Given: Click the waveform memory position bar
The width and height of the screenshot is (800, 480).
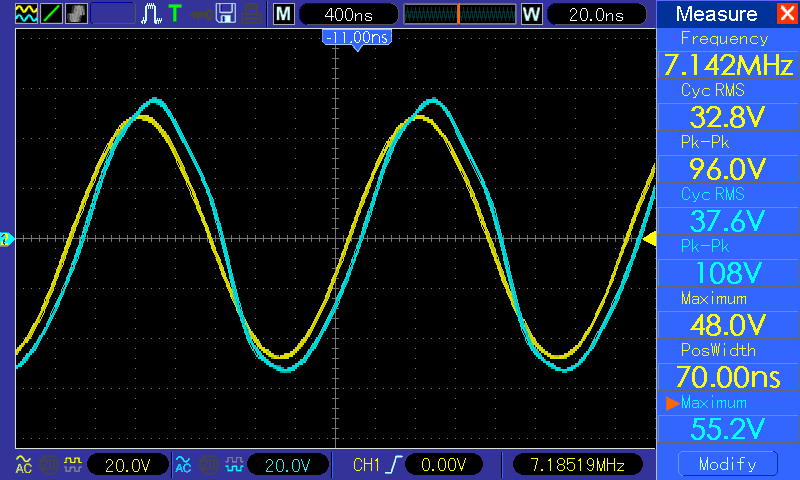Looking at the screenshot, I should coord(459,14).
